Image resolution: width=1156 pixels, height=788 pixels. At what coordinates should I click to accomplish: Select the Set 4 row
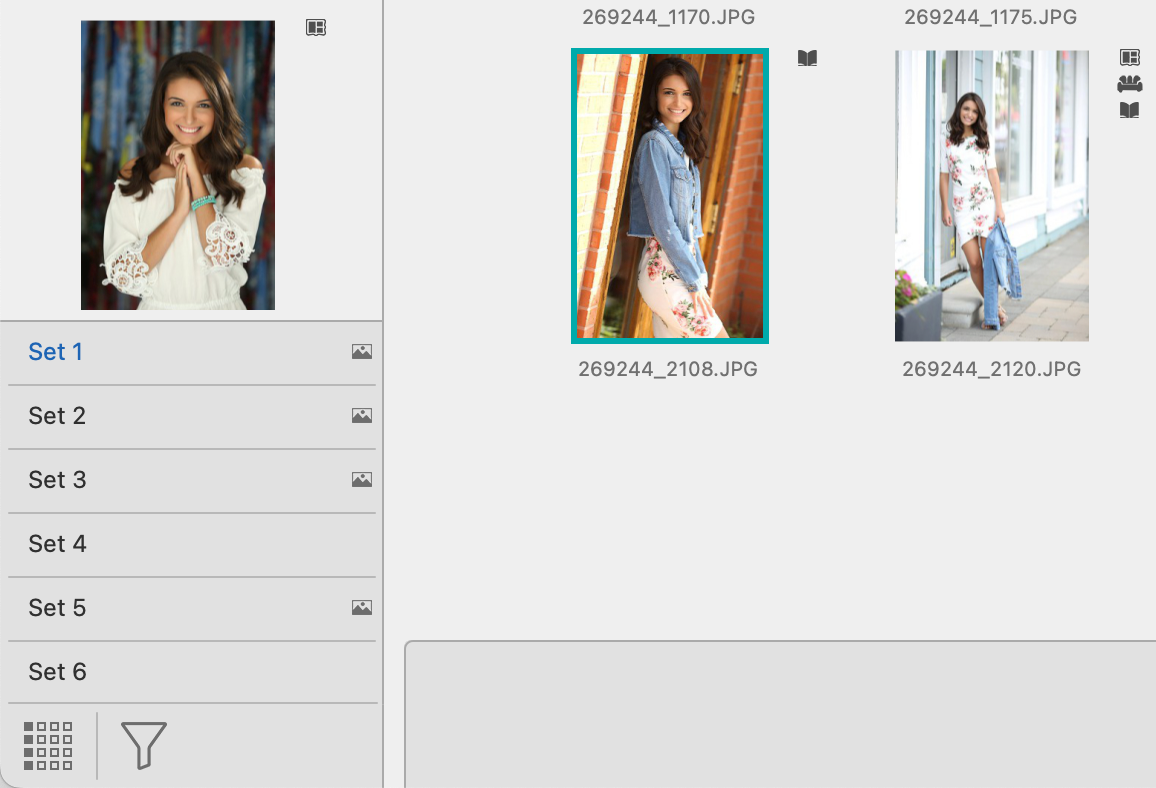[x=57, y=544]
